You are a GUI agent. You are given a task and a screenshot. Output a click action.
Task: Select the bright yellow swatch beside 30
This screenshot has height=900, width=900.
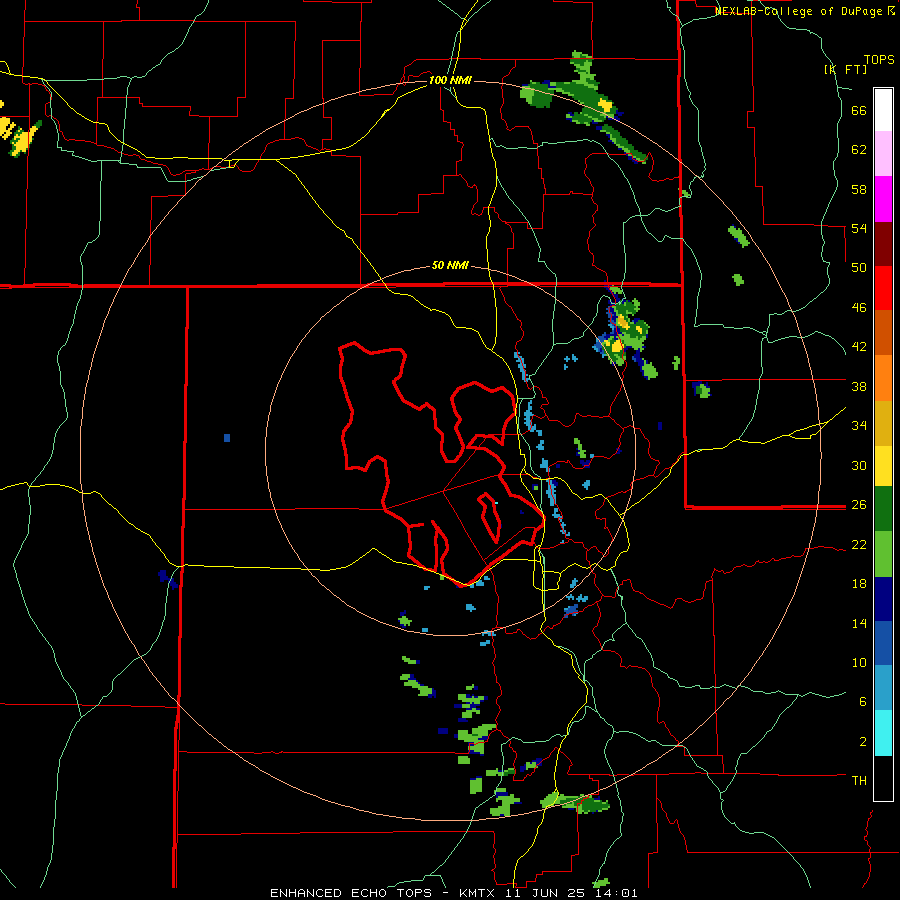pyautogui.click(x=883, y=466)
